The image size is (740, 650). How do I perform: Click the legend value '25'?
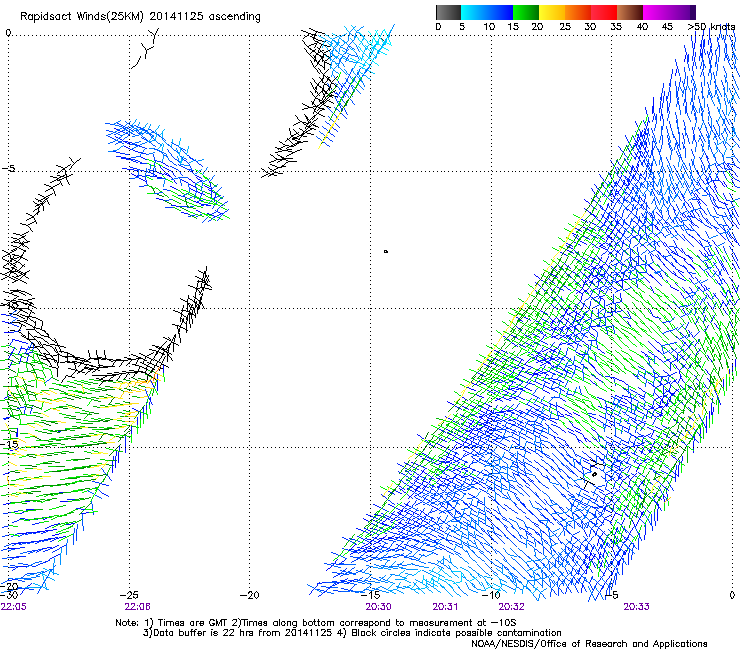tap(565, 27)
